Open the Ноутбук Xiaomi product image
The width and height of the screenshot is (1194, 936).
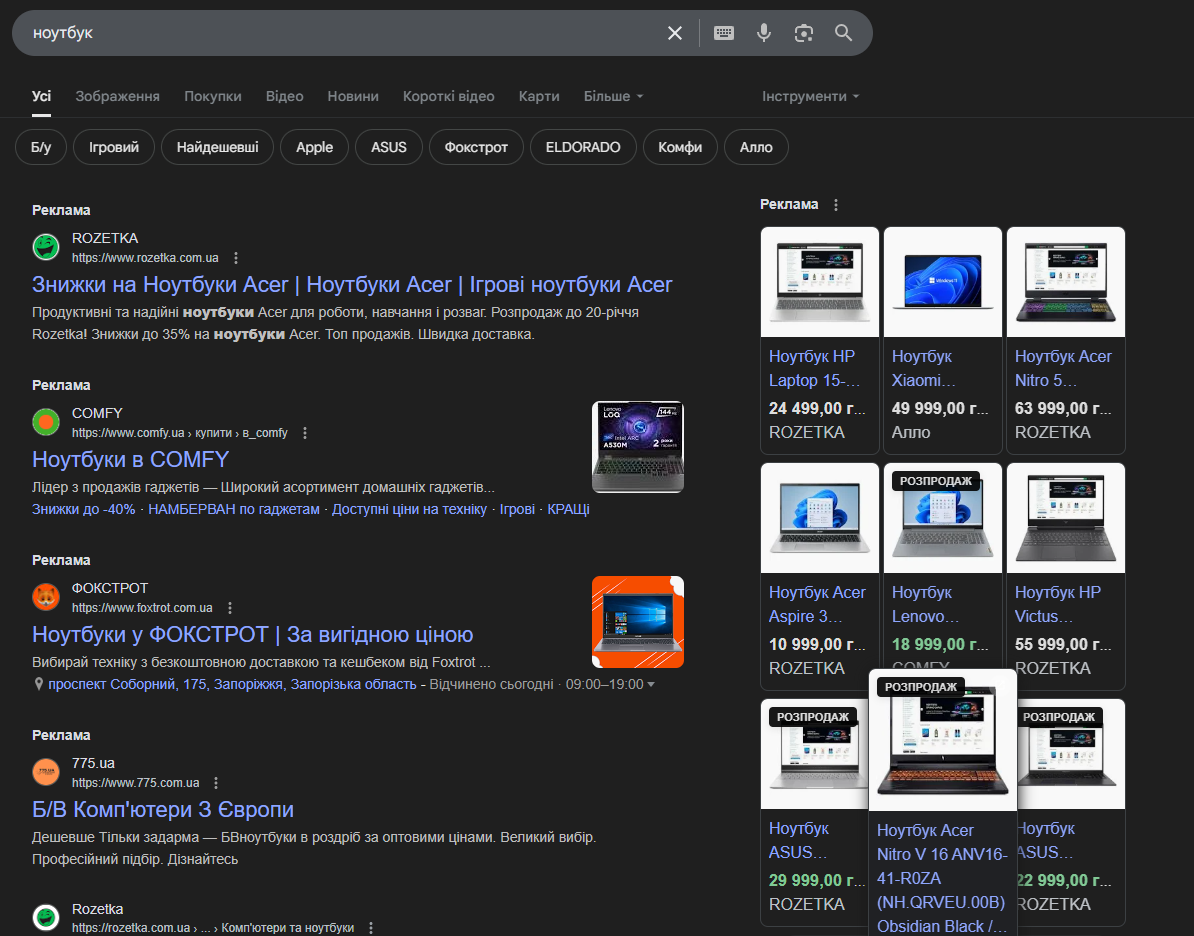point(943,282)
